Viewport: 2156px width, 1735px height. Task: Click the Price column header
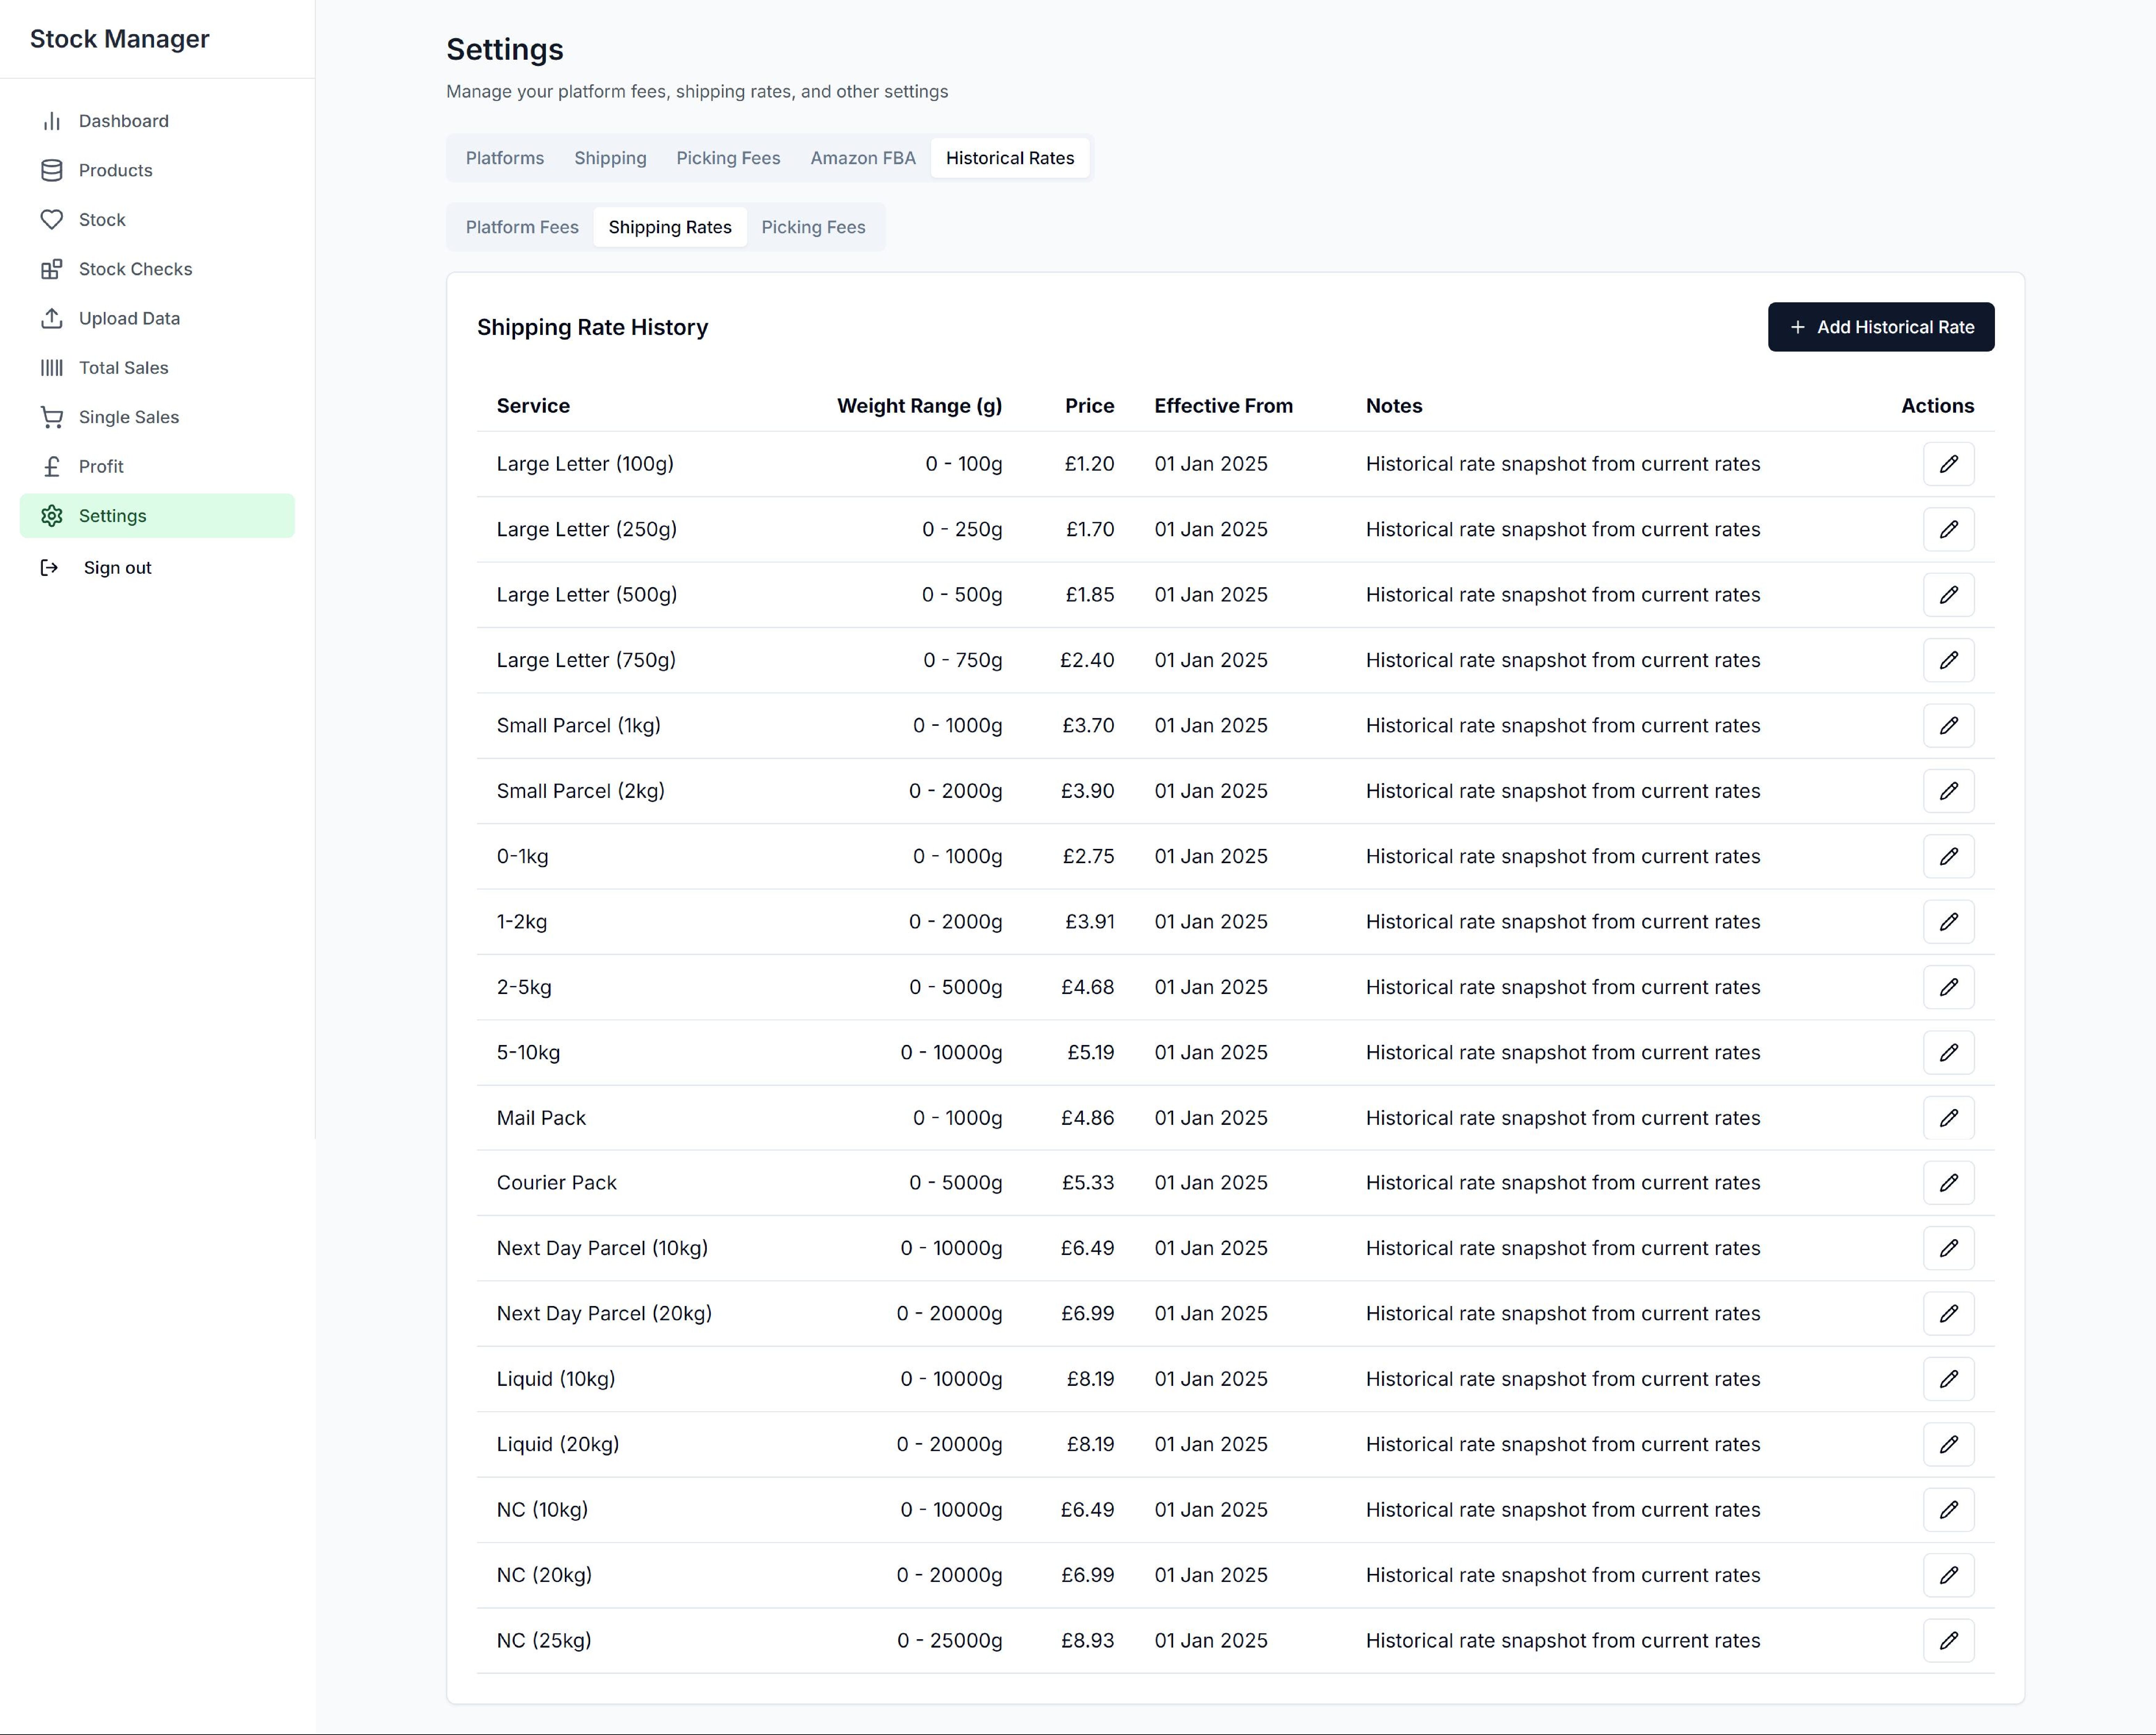tap(1090, 406)
